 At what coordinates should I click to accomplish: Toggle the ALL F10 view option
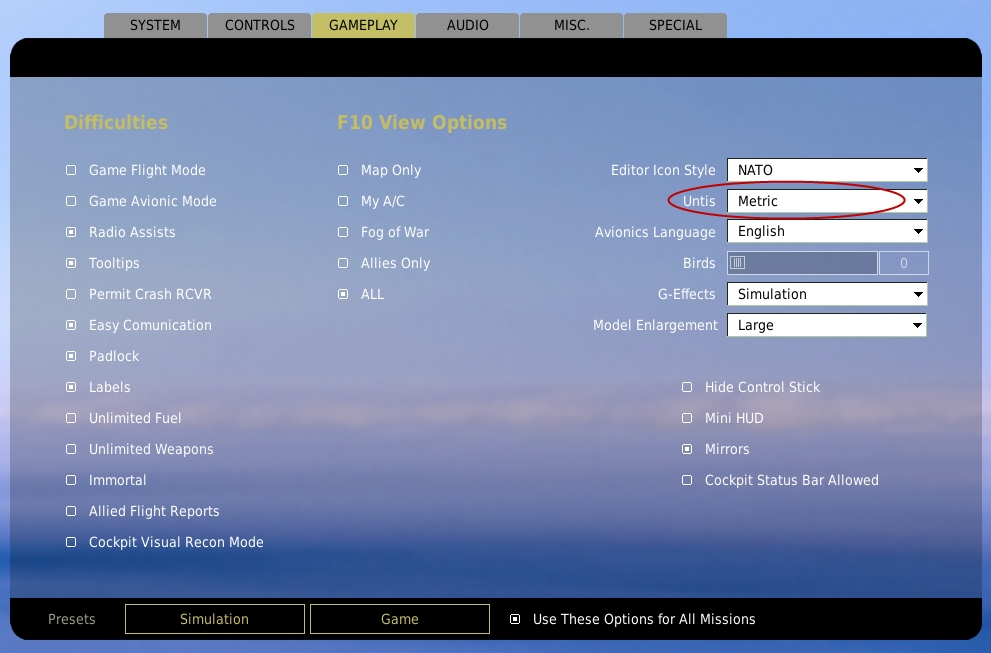click(x=343, y=294)
